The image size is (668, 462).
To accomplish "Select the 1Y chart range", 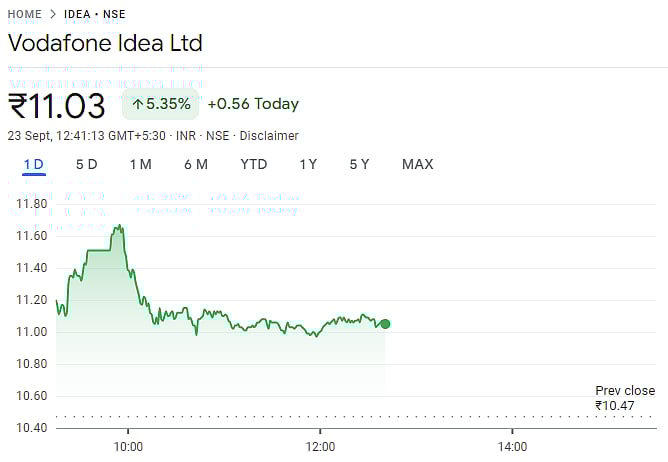I will pos(309,164).
